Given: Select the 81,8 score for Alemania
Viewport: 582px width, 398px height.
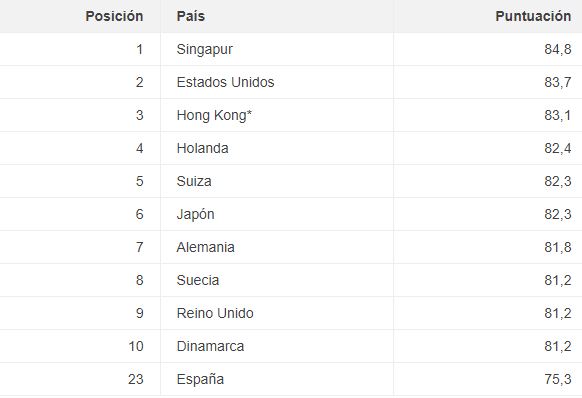Looking at the screenshot, I should (558, 247).
